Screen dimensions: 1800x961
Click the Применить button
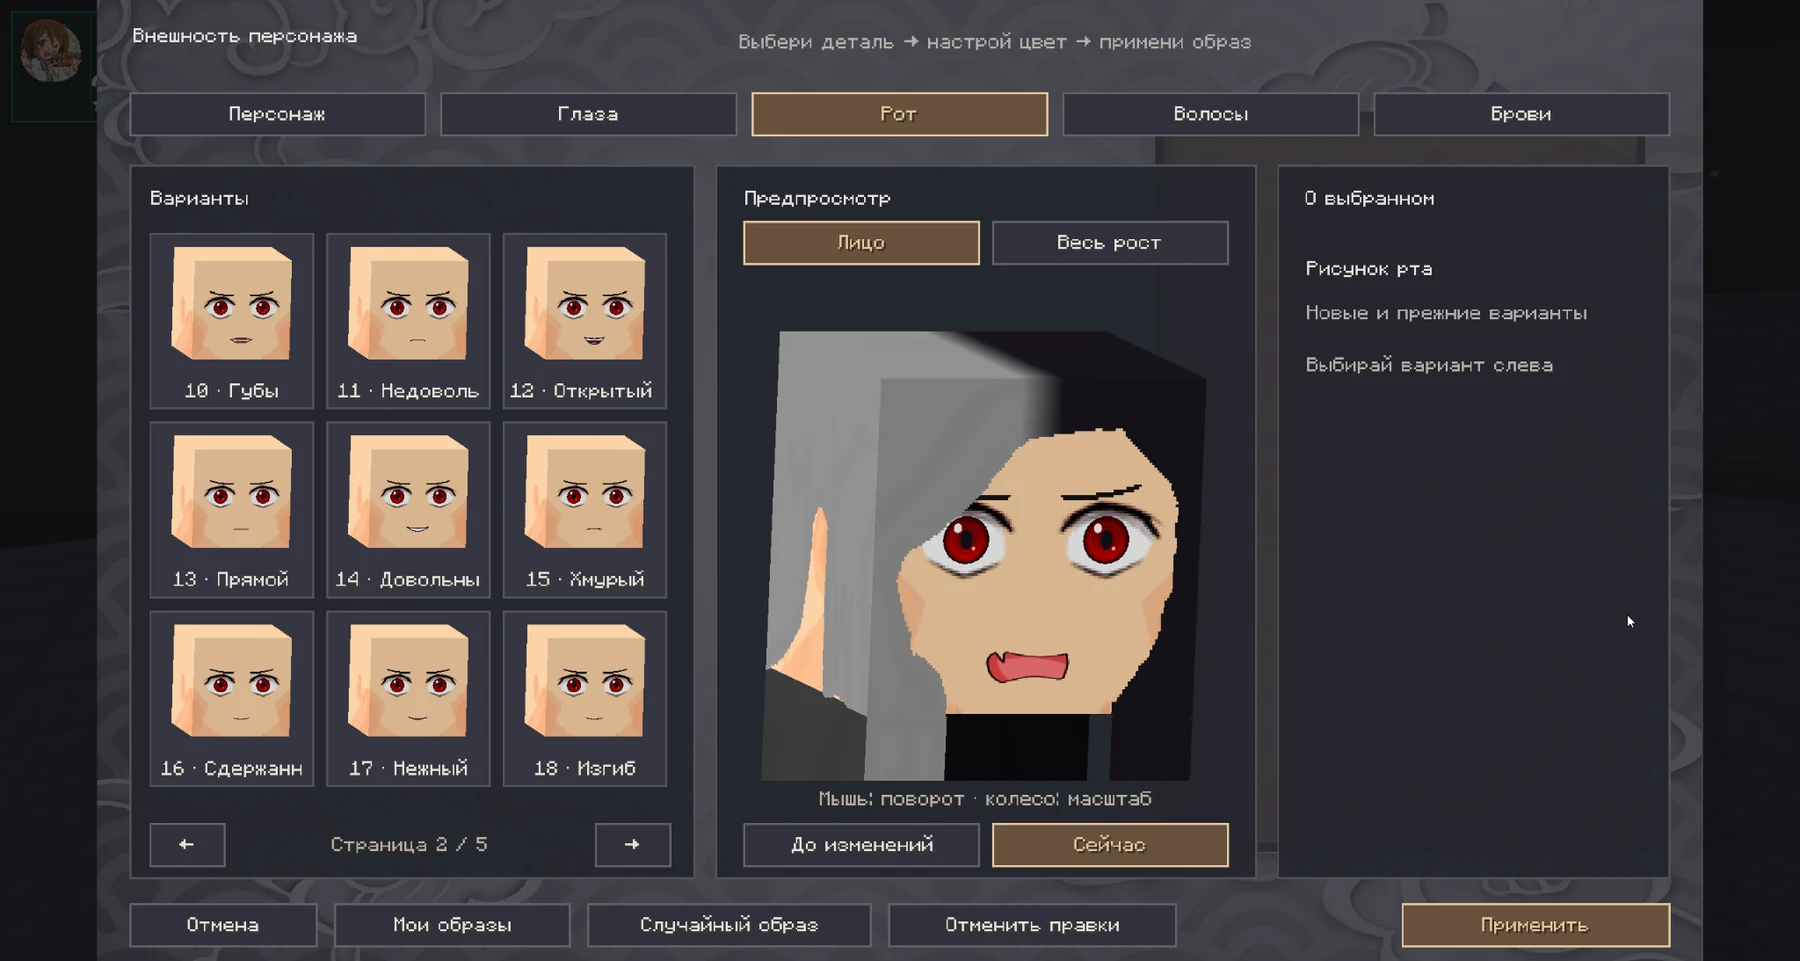click(x=1535, y=925)
